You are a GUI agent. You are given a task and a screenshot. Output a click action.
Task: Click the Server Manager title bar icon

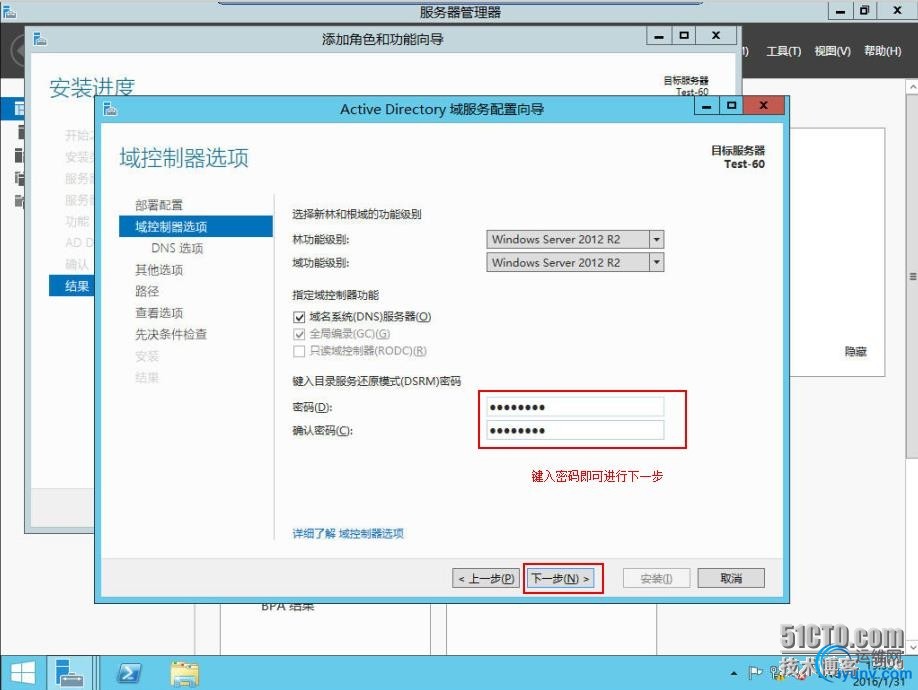(x=9, y=11)
